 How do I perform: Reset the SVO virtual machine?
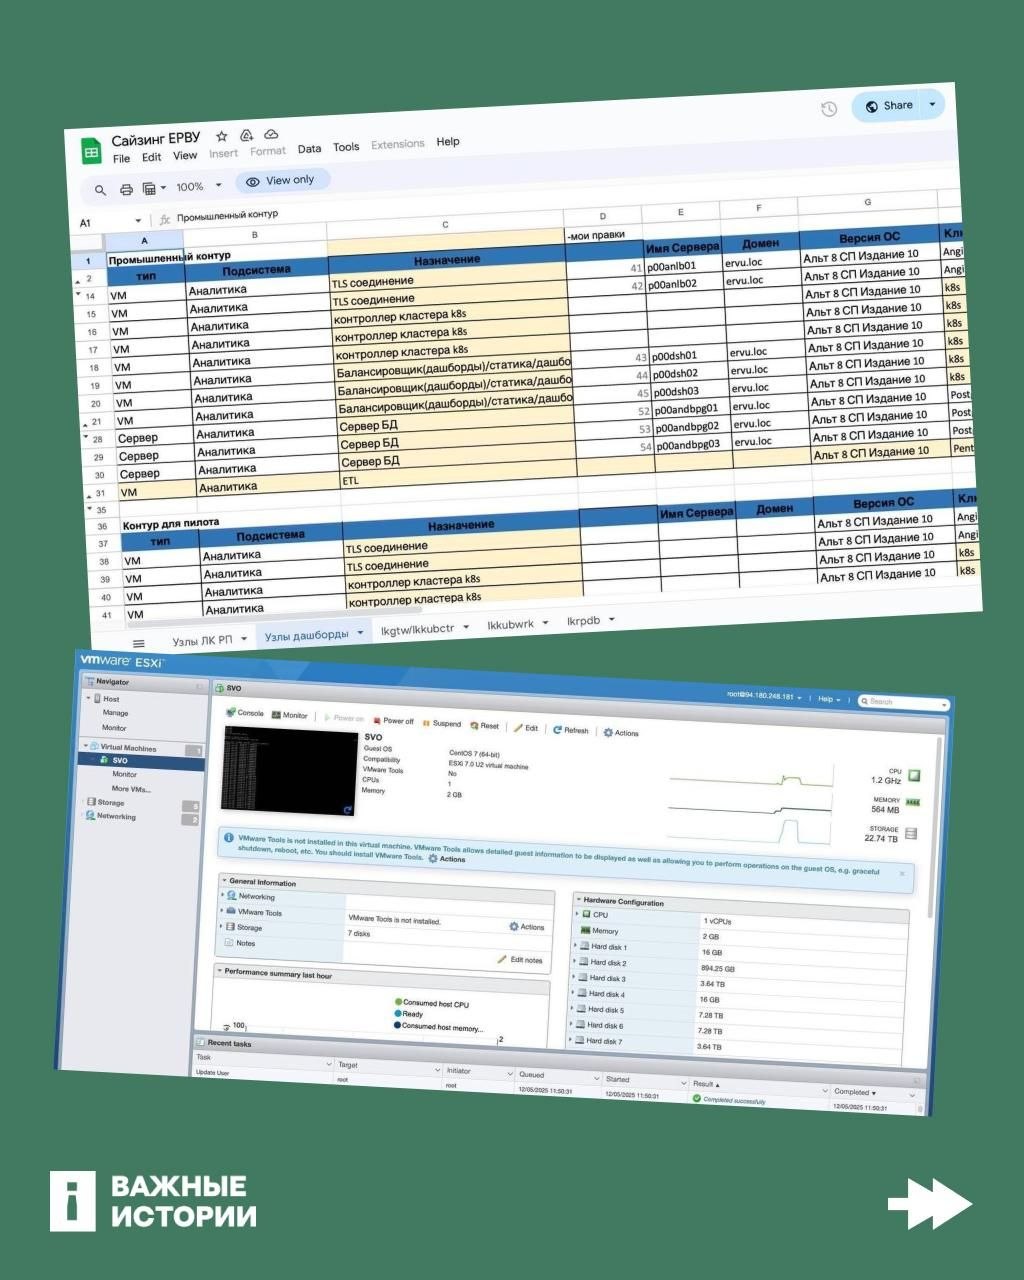[x=485, y=726]
